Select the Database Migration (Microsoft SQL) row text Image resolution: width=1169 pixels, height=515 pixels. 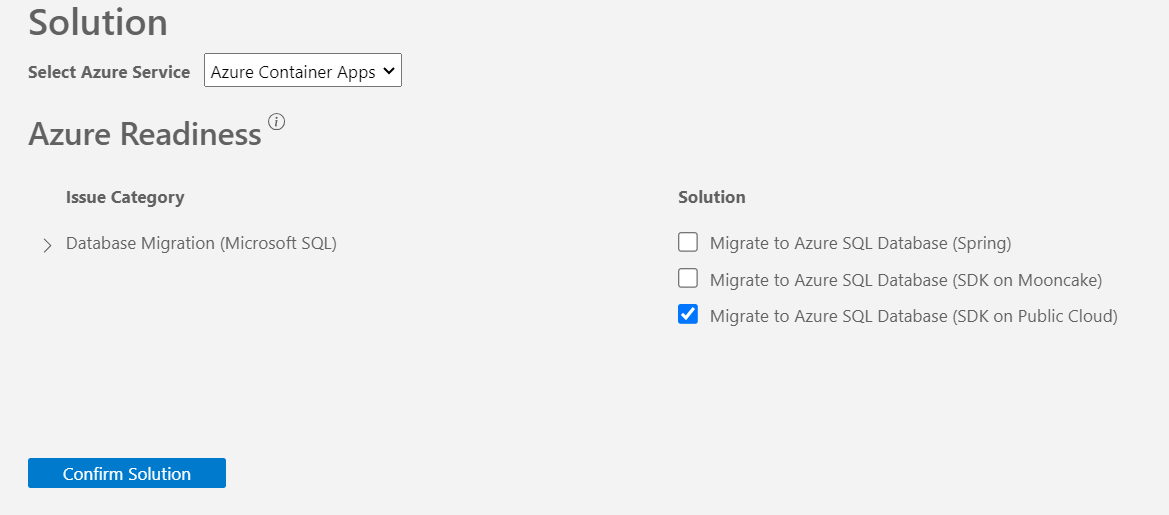tap(201, 243)
